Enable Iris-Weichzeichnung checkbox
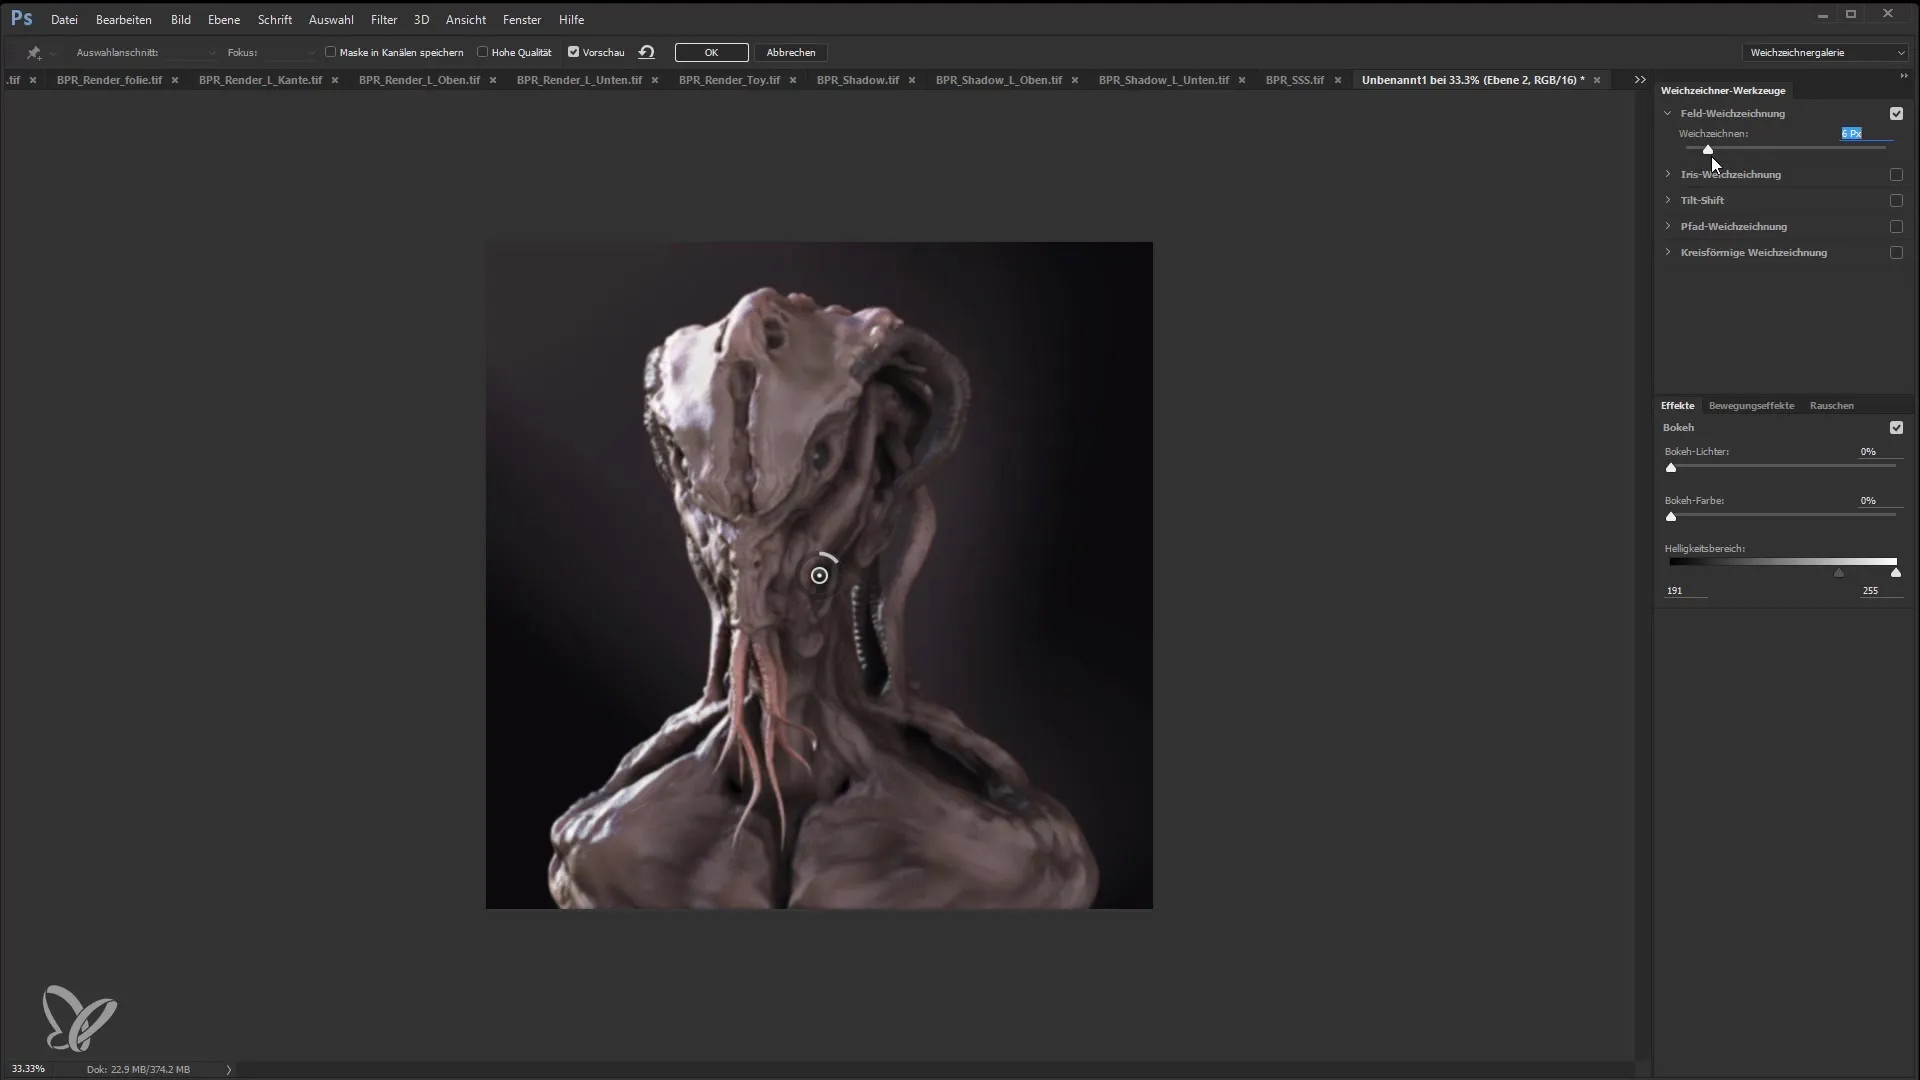The height and width of the screenshot is (1080, 1920). coord(1896,174)
